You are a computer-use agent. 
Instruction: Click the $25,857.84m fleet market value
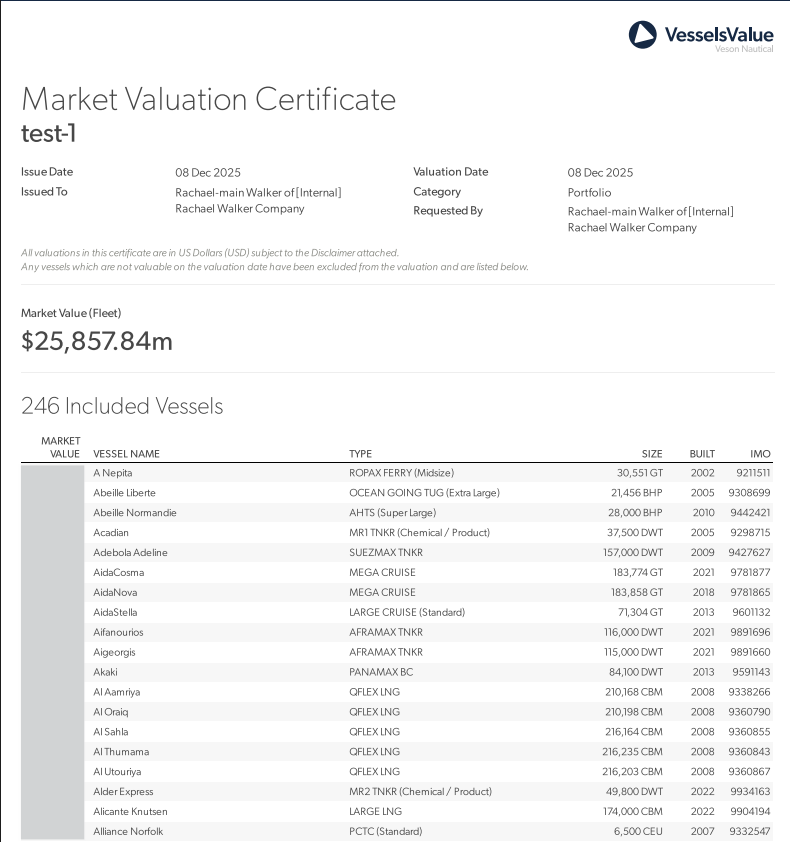click(97, 341)
